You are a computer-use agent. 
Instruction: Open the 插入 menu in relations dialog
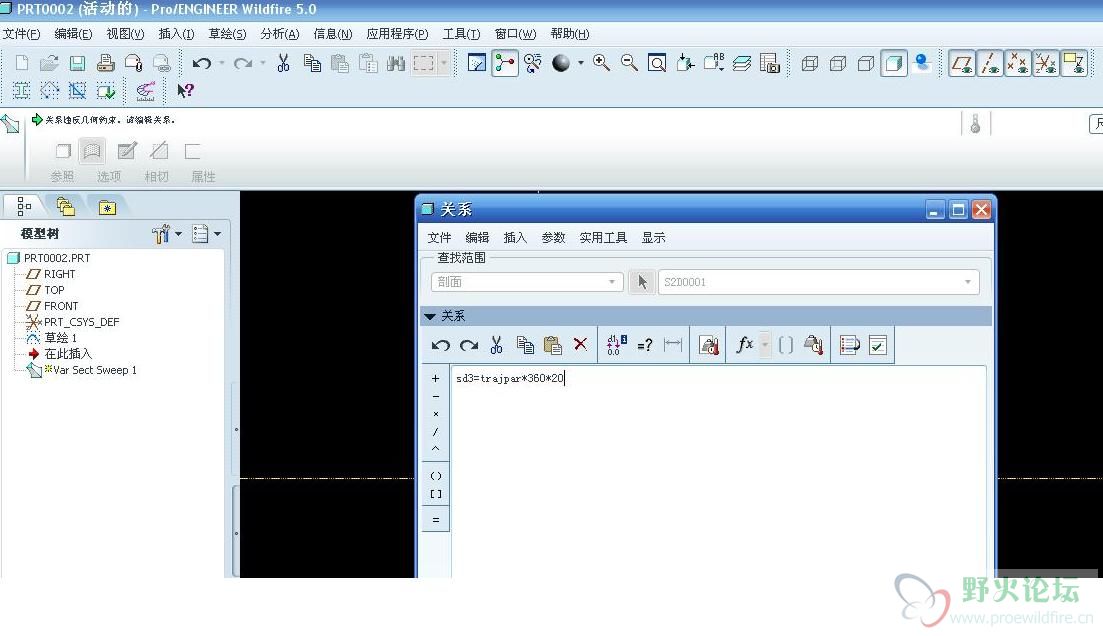click(x=515, y=238)
